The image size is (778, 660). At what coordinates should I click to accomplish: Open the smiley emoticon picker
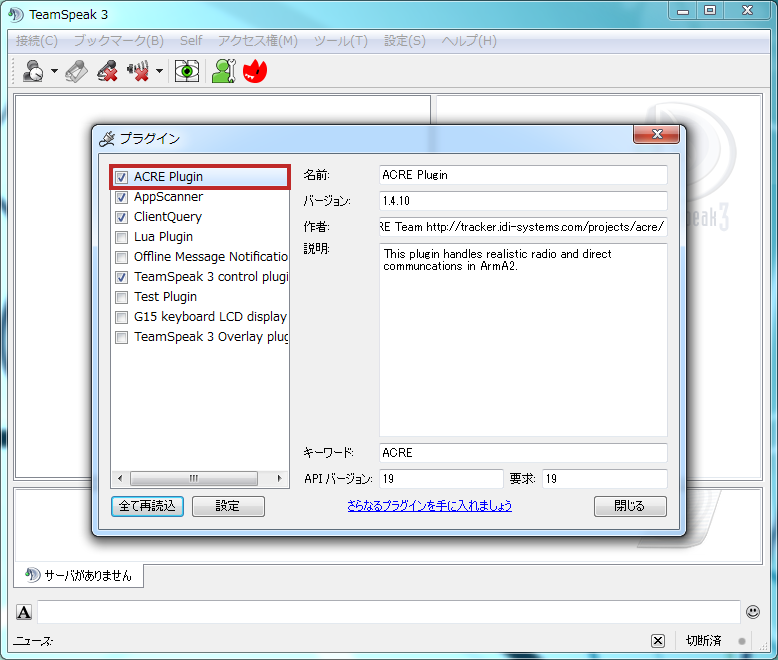(x=753, y=612)
